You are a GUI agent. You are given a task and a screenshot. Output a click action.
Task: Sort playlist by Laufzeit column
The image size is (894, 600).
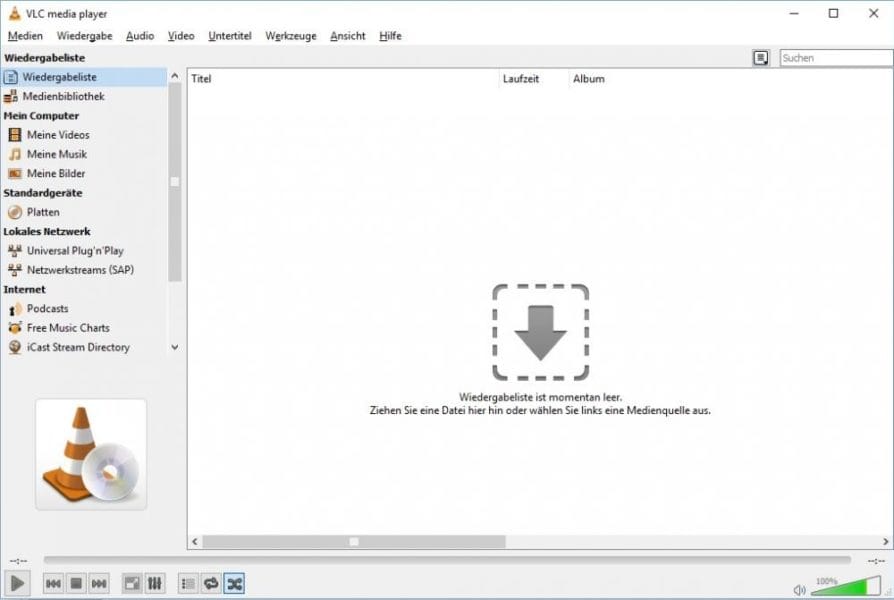pyautogui.click(x=534, y=79)
